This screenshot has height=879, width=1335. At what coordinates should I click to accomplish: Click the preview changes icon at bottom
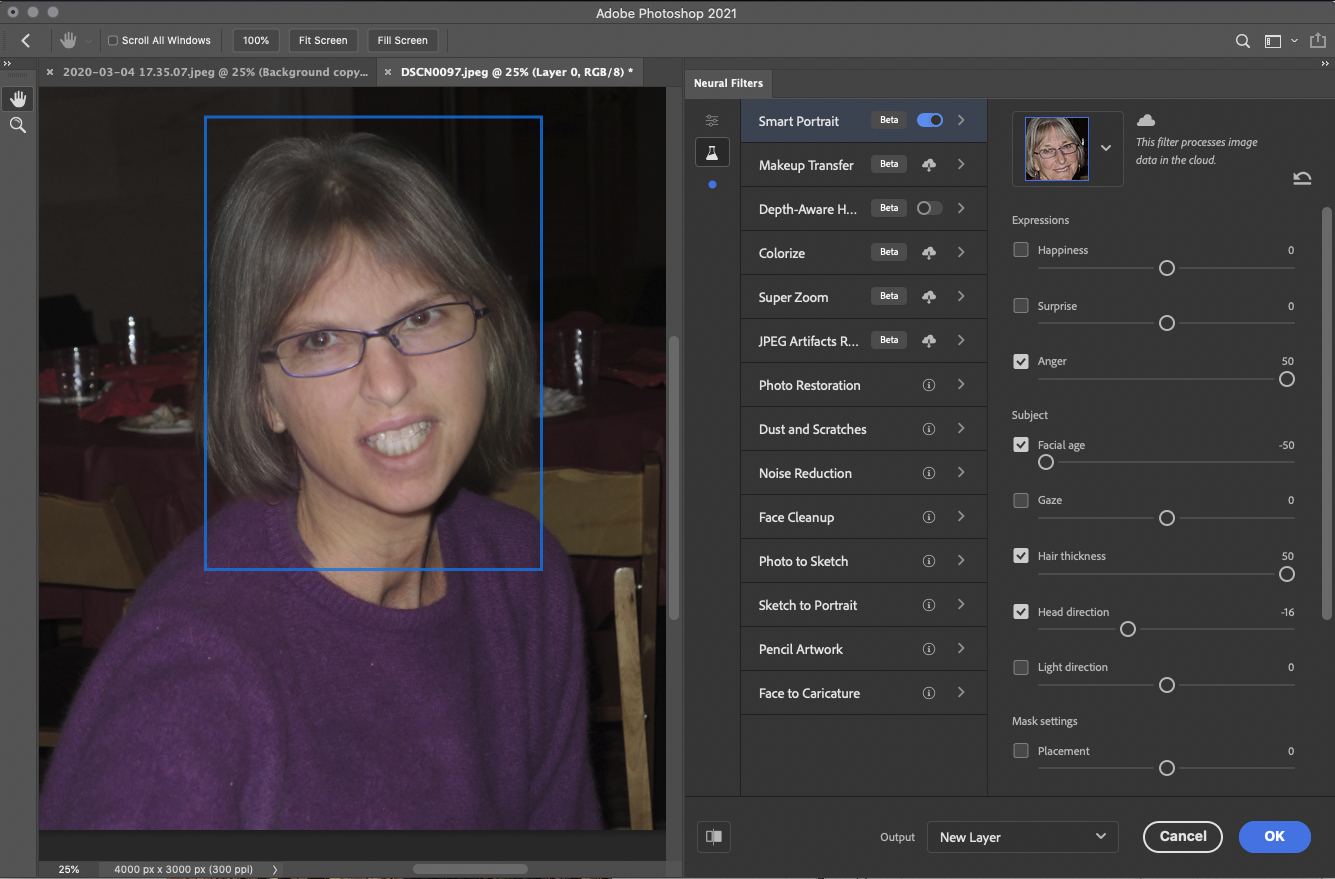point(714,837)
